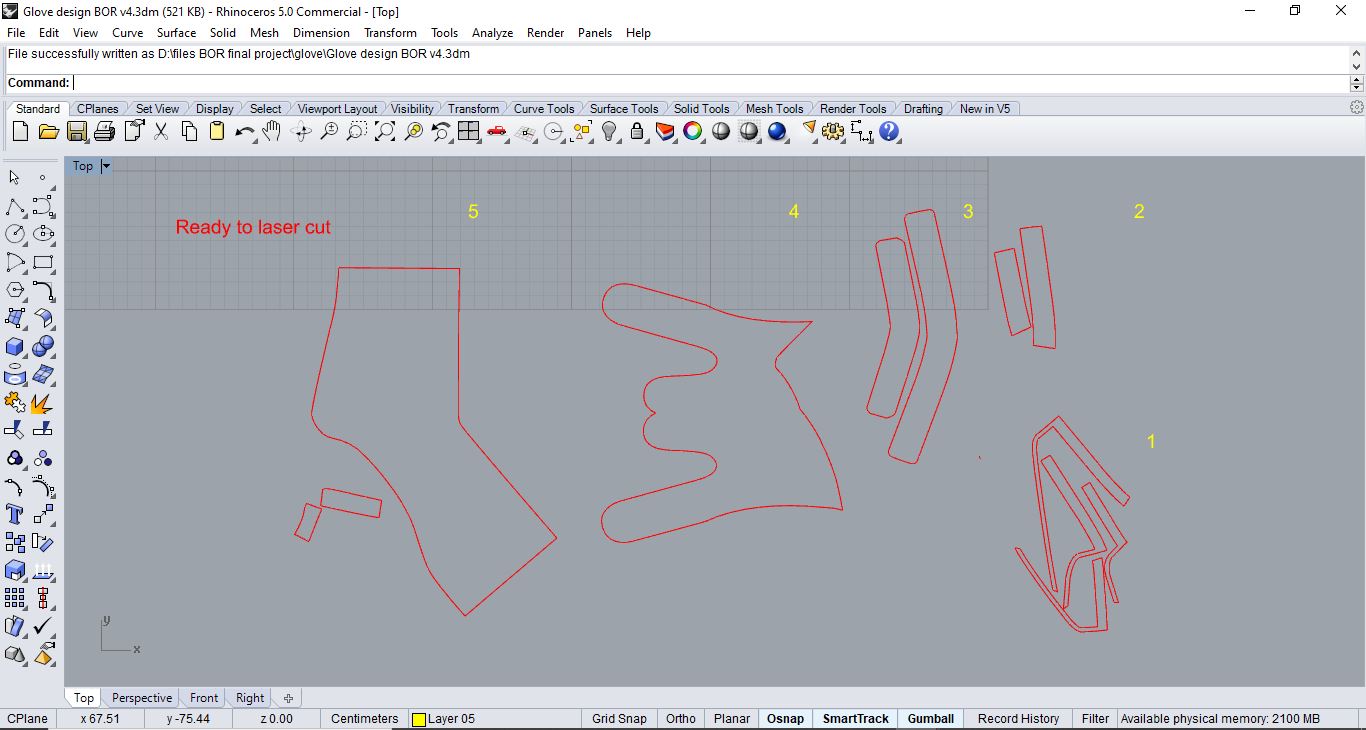Select the Box solid tool
Screen dimensions: 1366x730
(x=15, y=346)
